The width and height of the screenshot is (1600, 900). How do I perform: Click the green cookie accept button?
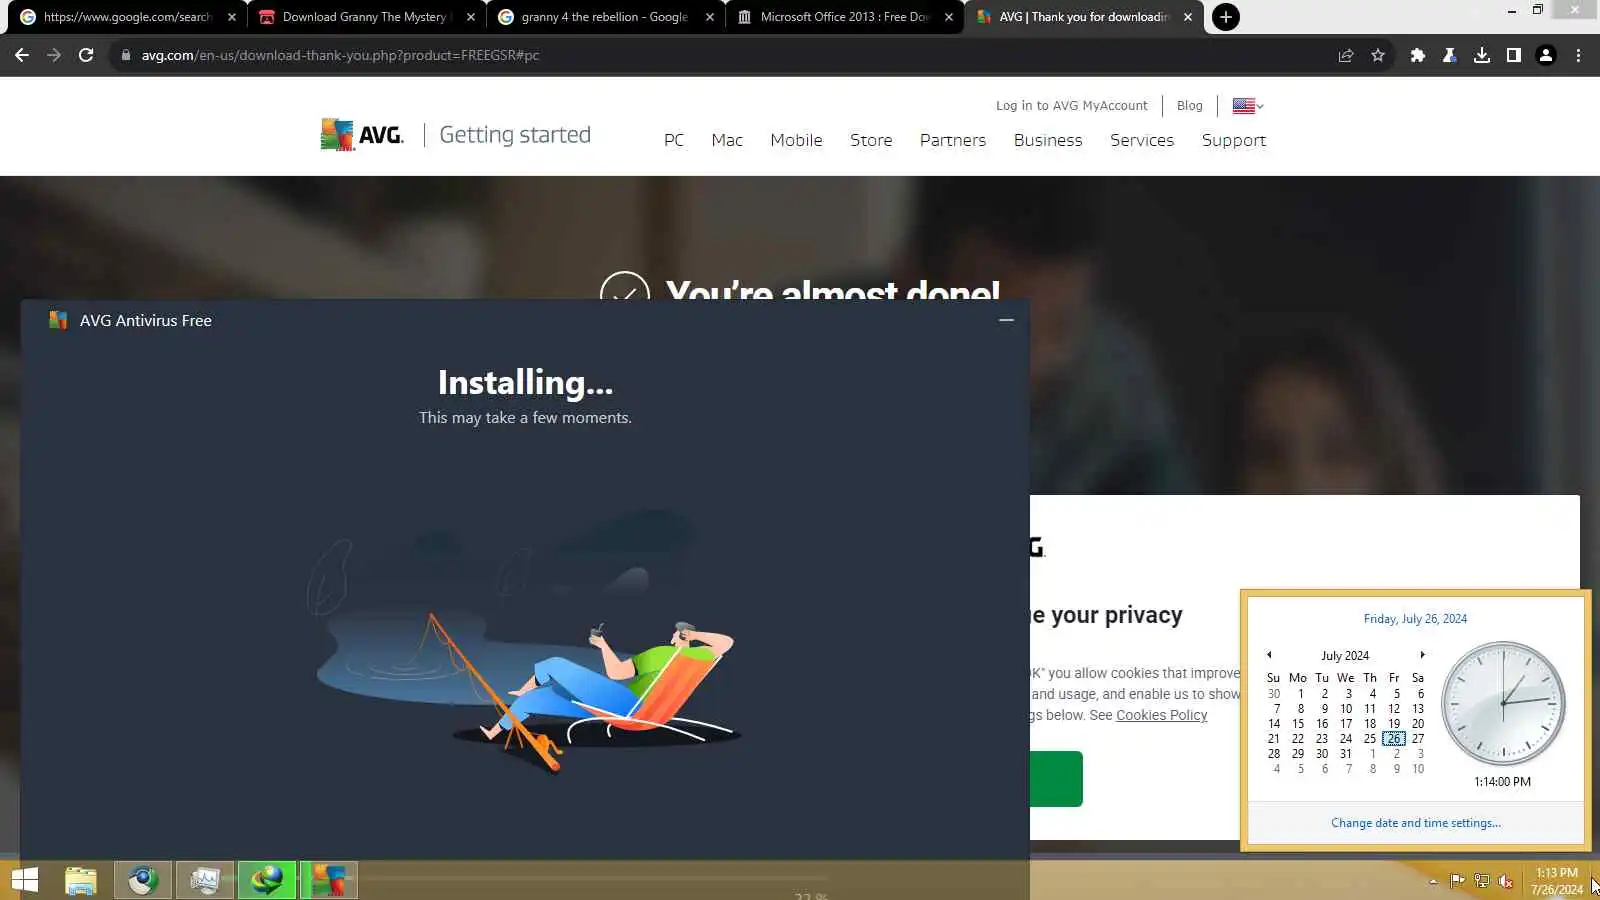[1056, 779]
